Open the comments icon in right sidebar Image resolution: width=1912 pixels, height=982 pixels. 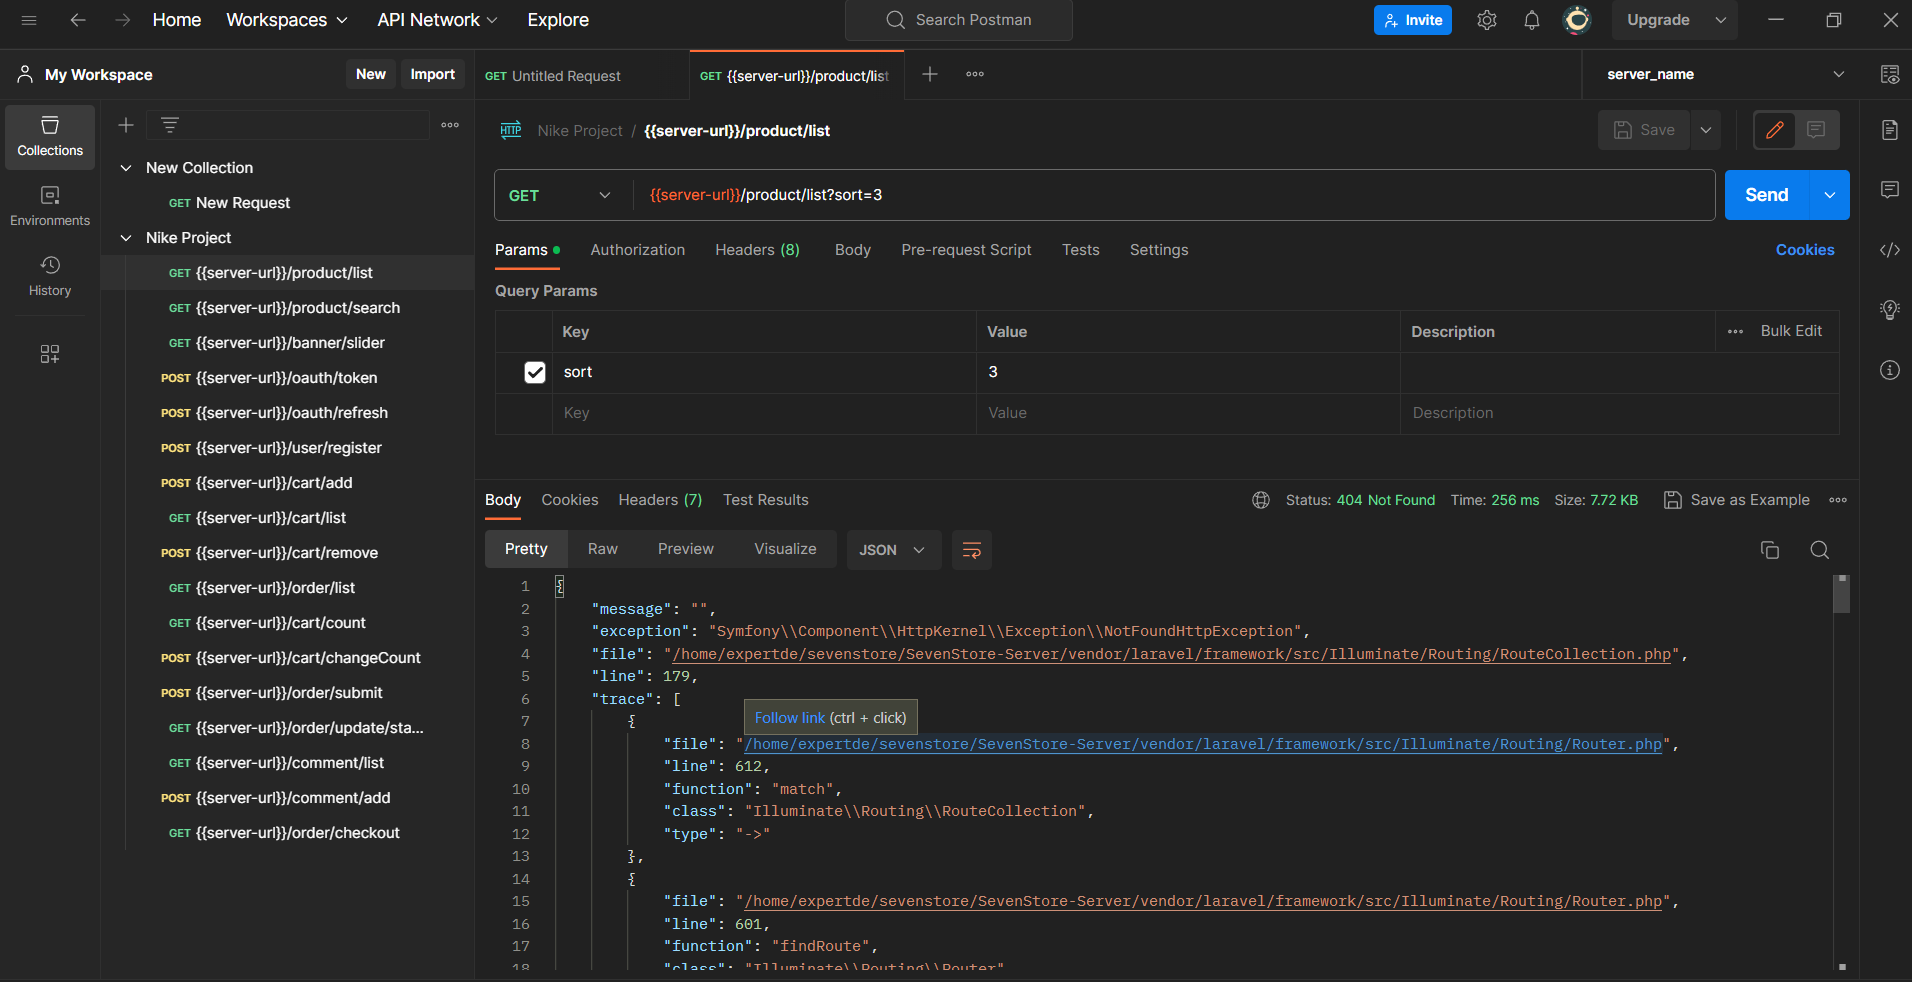point(1890,190)
